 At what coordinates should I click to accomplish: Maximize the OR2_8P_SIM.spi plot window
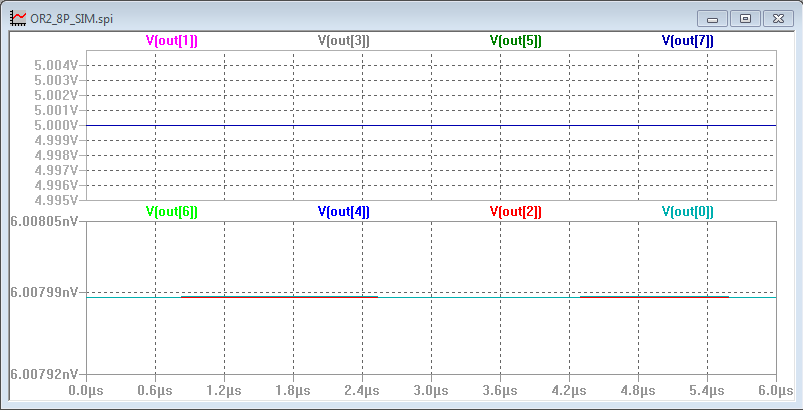[x=745, y=19]
